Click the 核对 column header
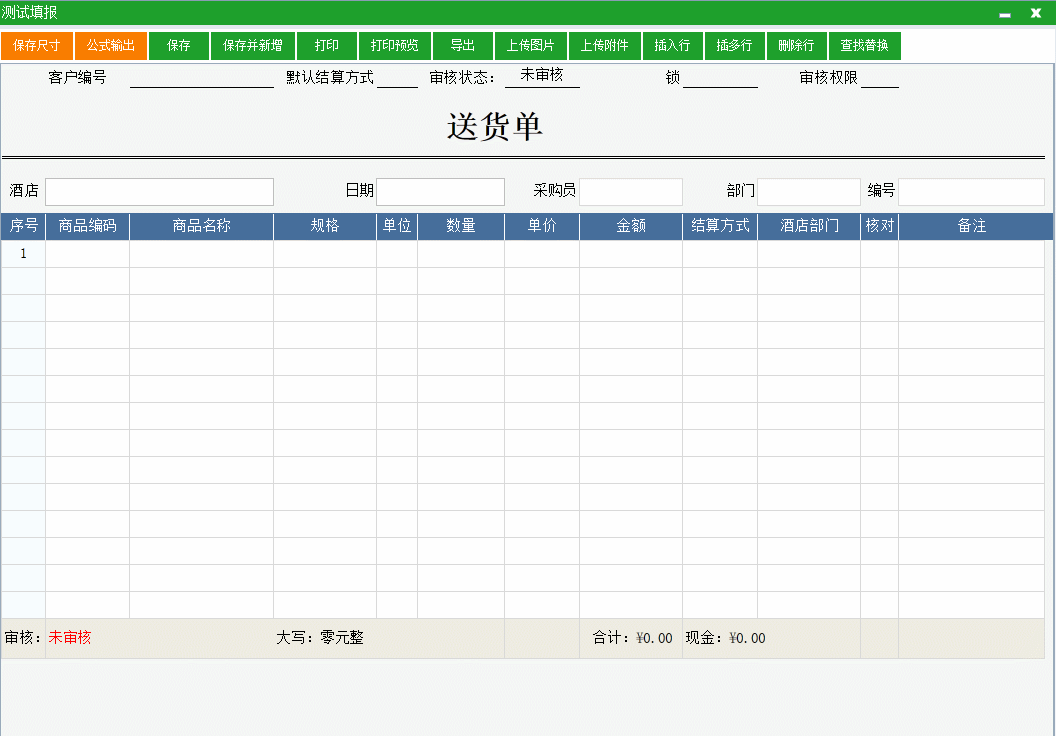The image size is (1056, 736). pos(880,226)
